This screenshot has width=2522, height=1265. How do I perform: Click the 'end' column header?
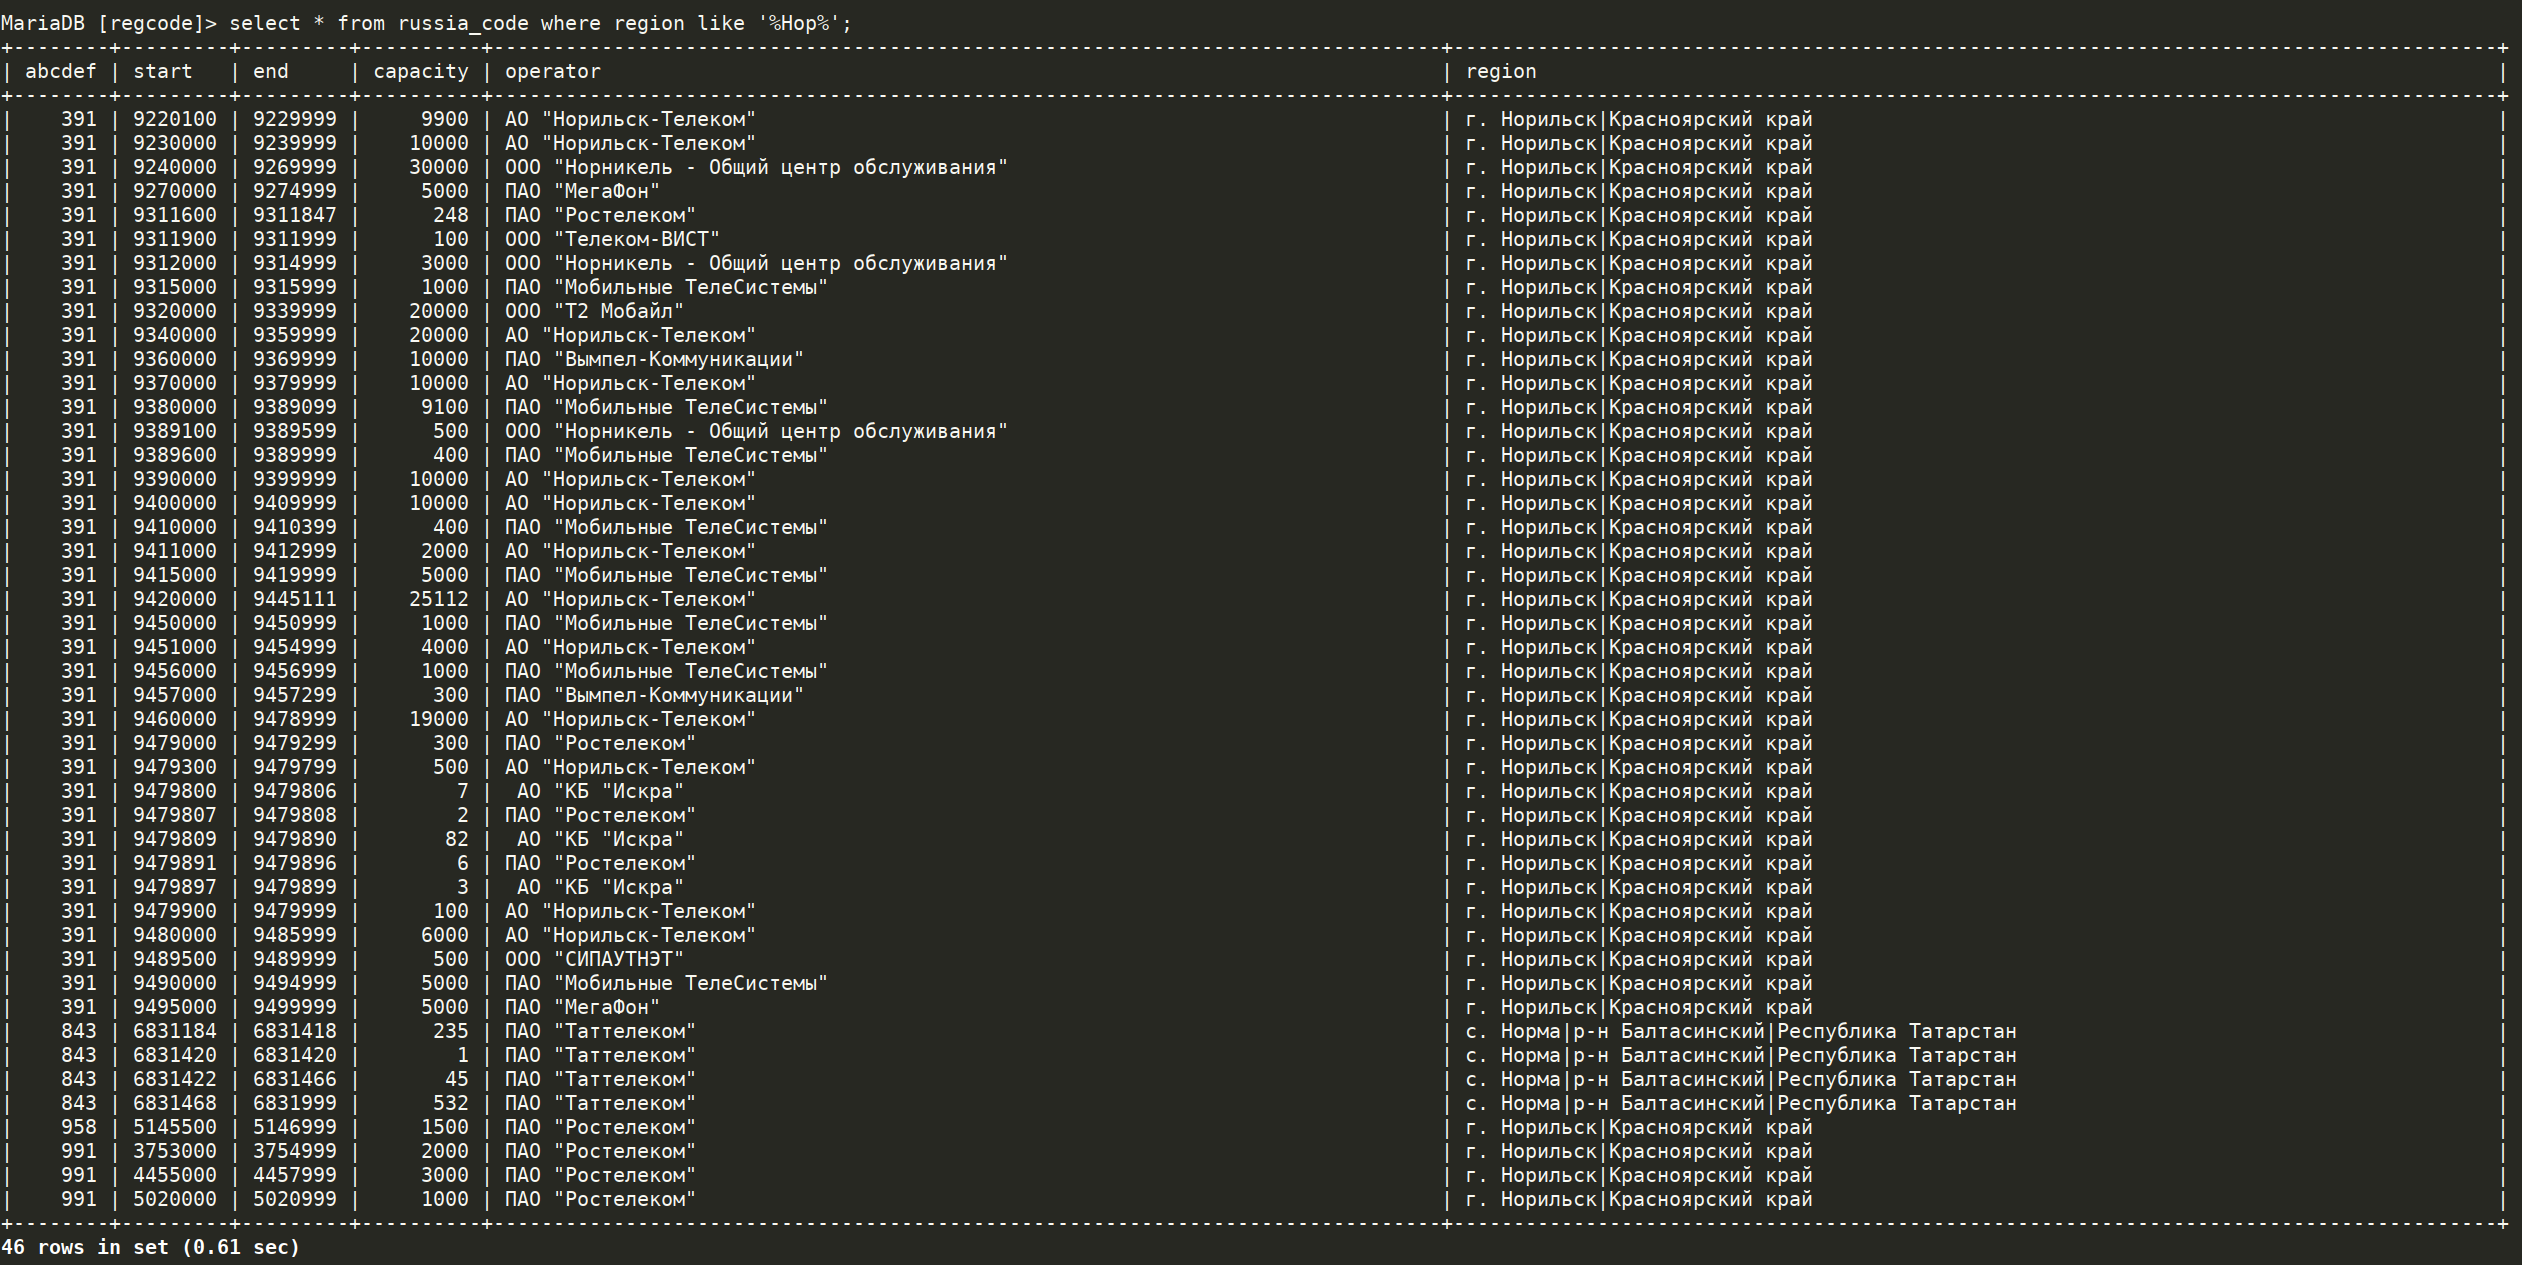tap(271, 71)
